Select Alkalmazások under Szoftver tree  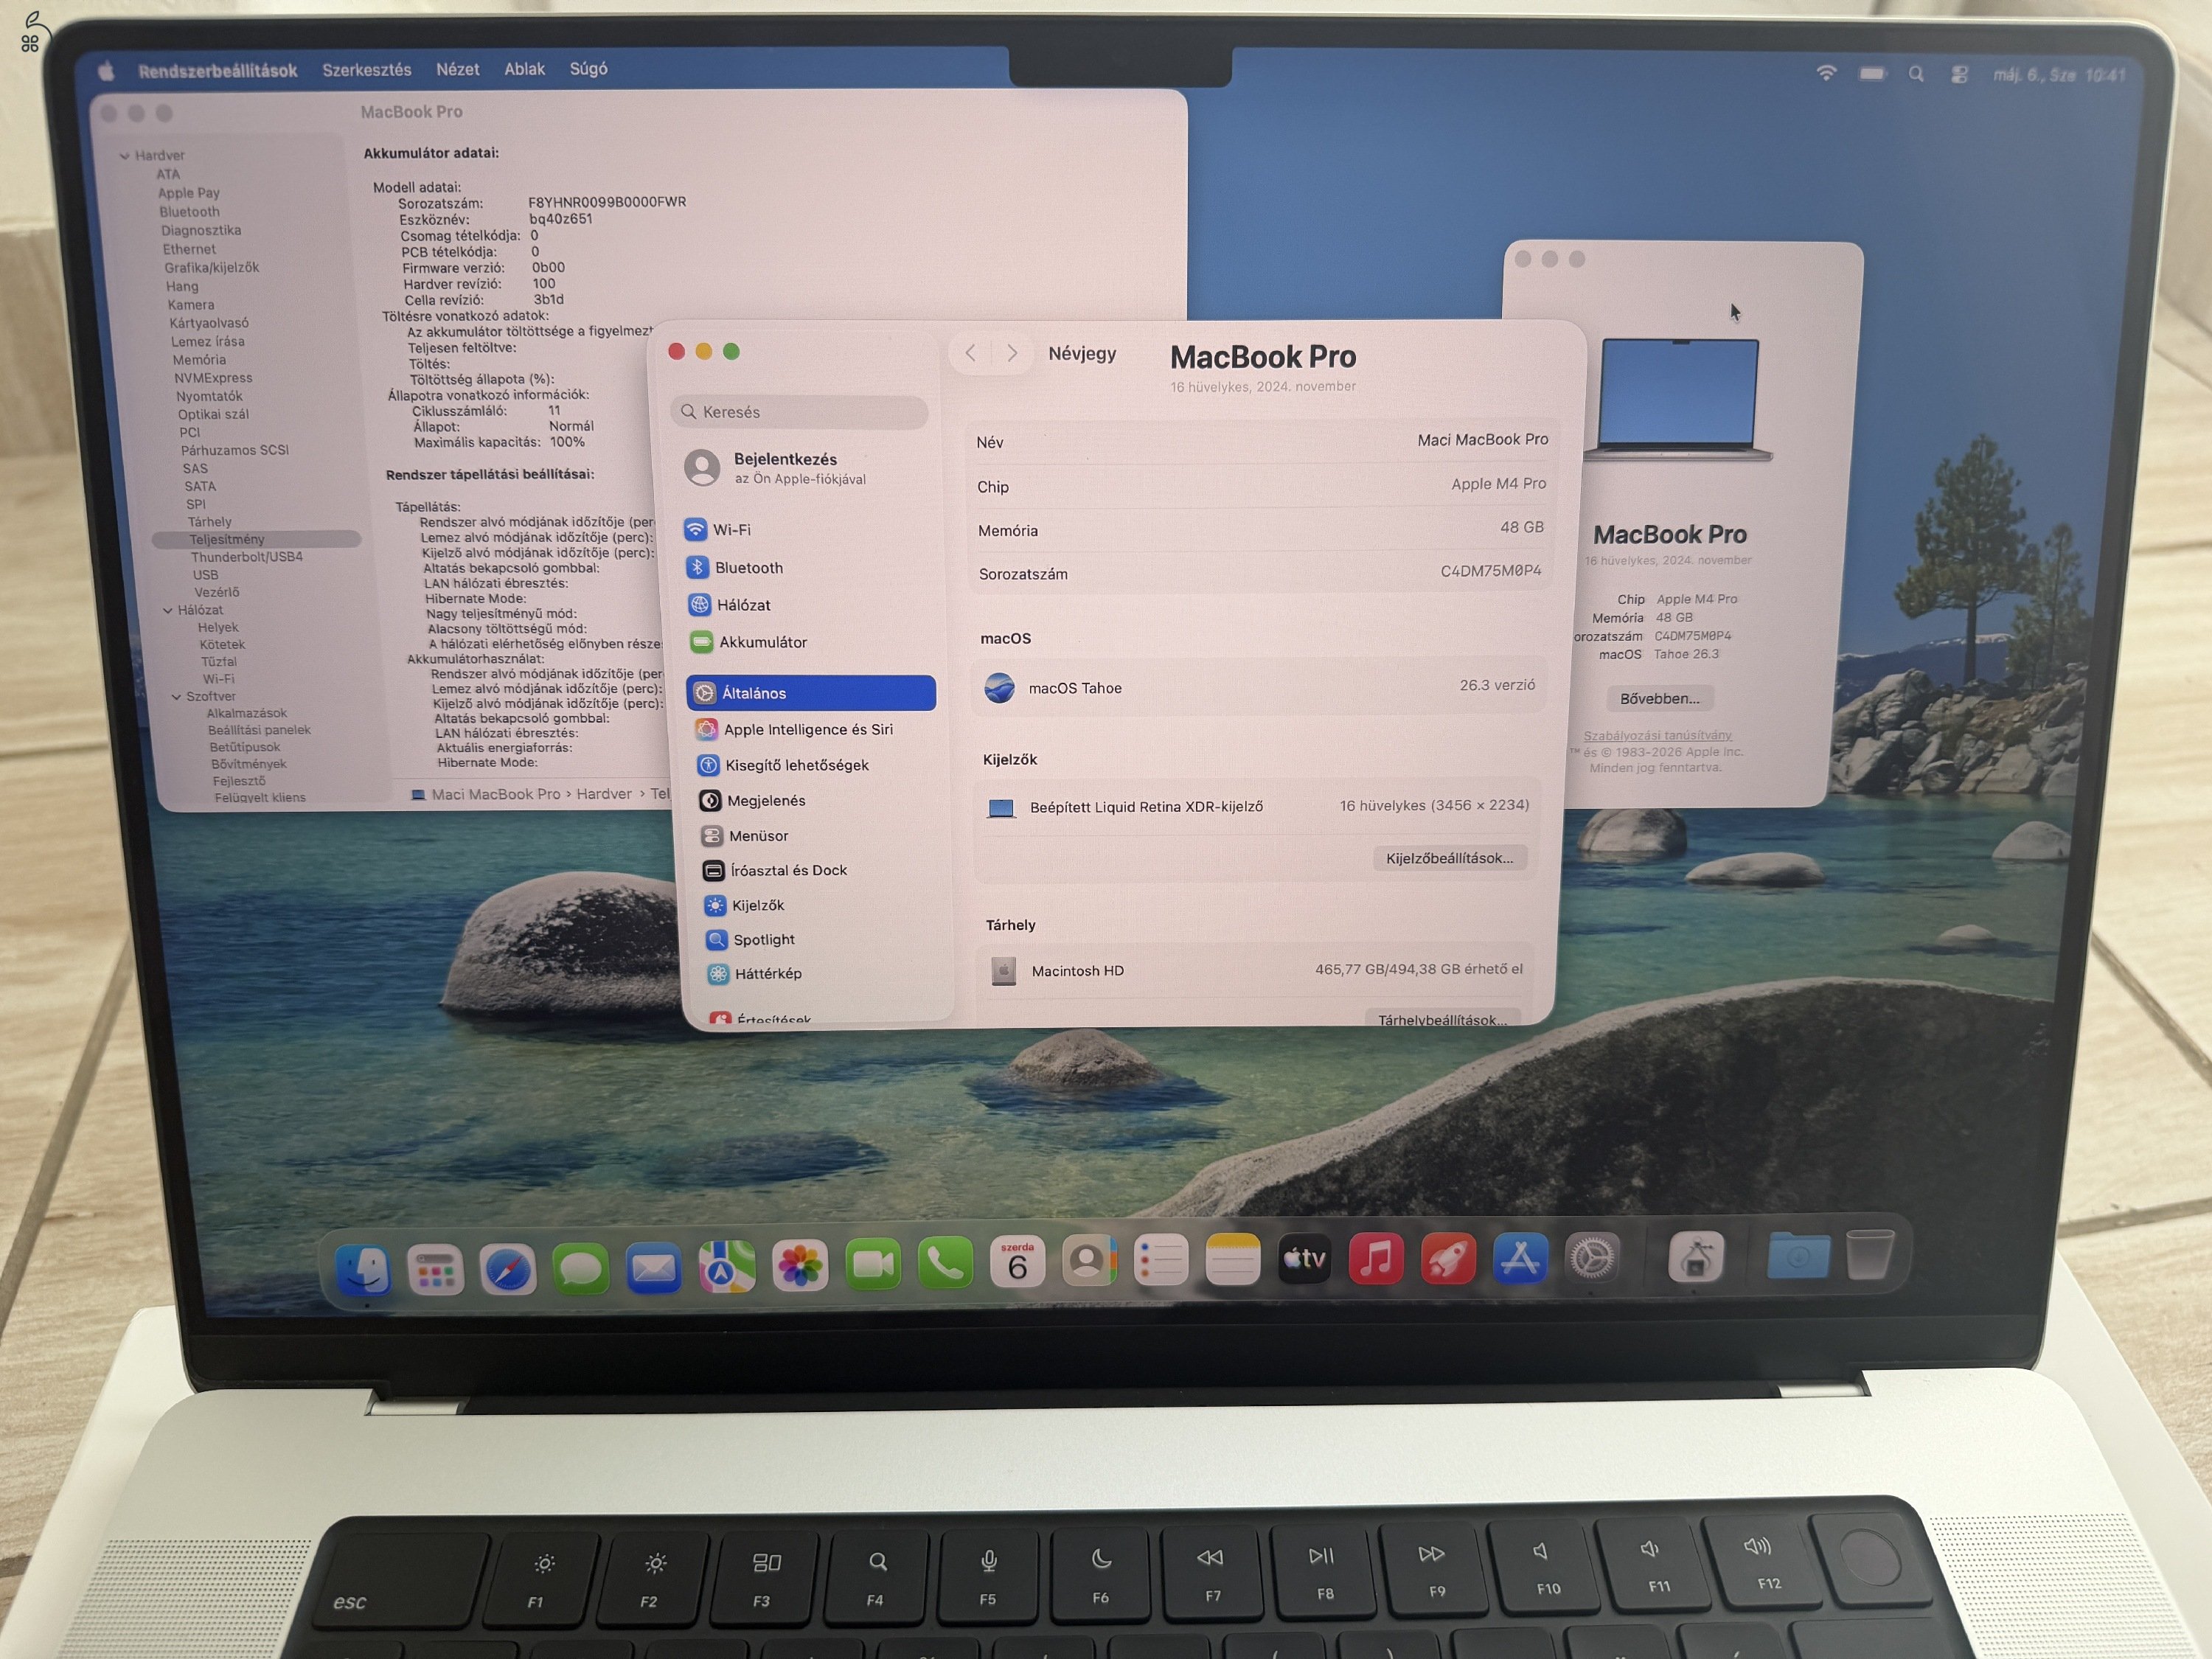(x=247, y=713)
